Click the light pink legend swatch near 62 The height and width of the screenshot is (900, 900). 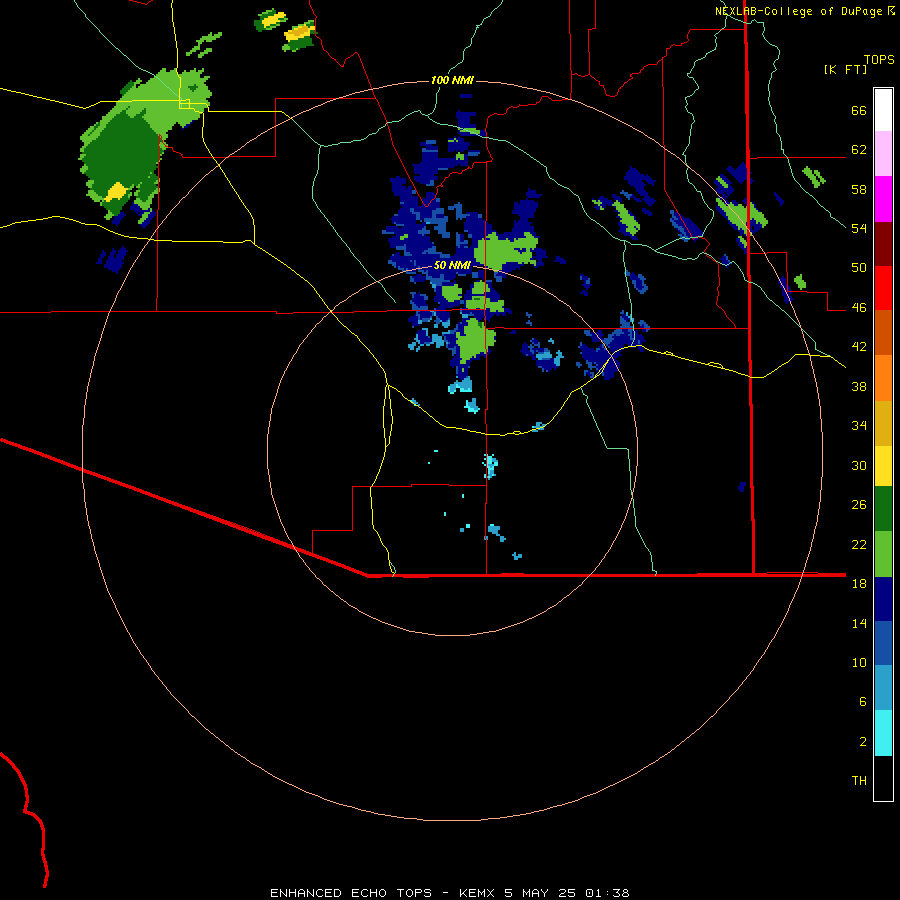[883, 154]
